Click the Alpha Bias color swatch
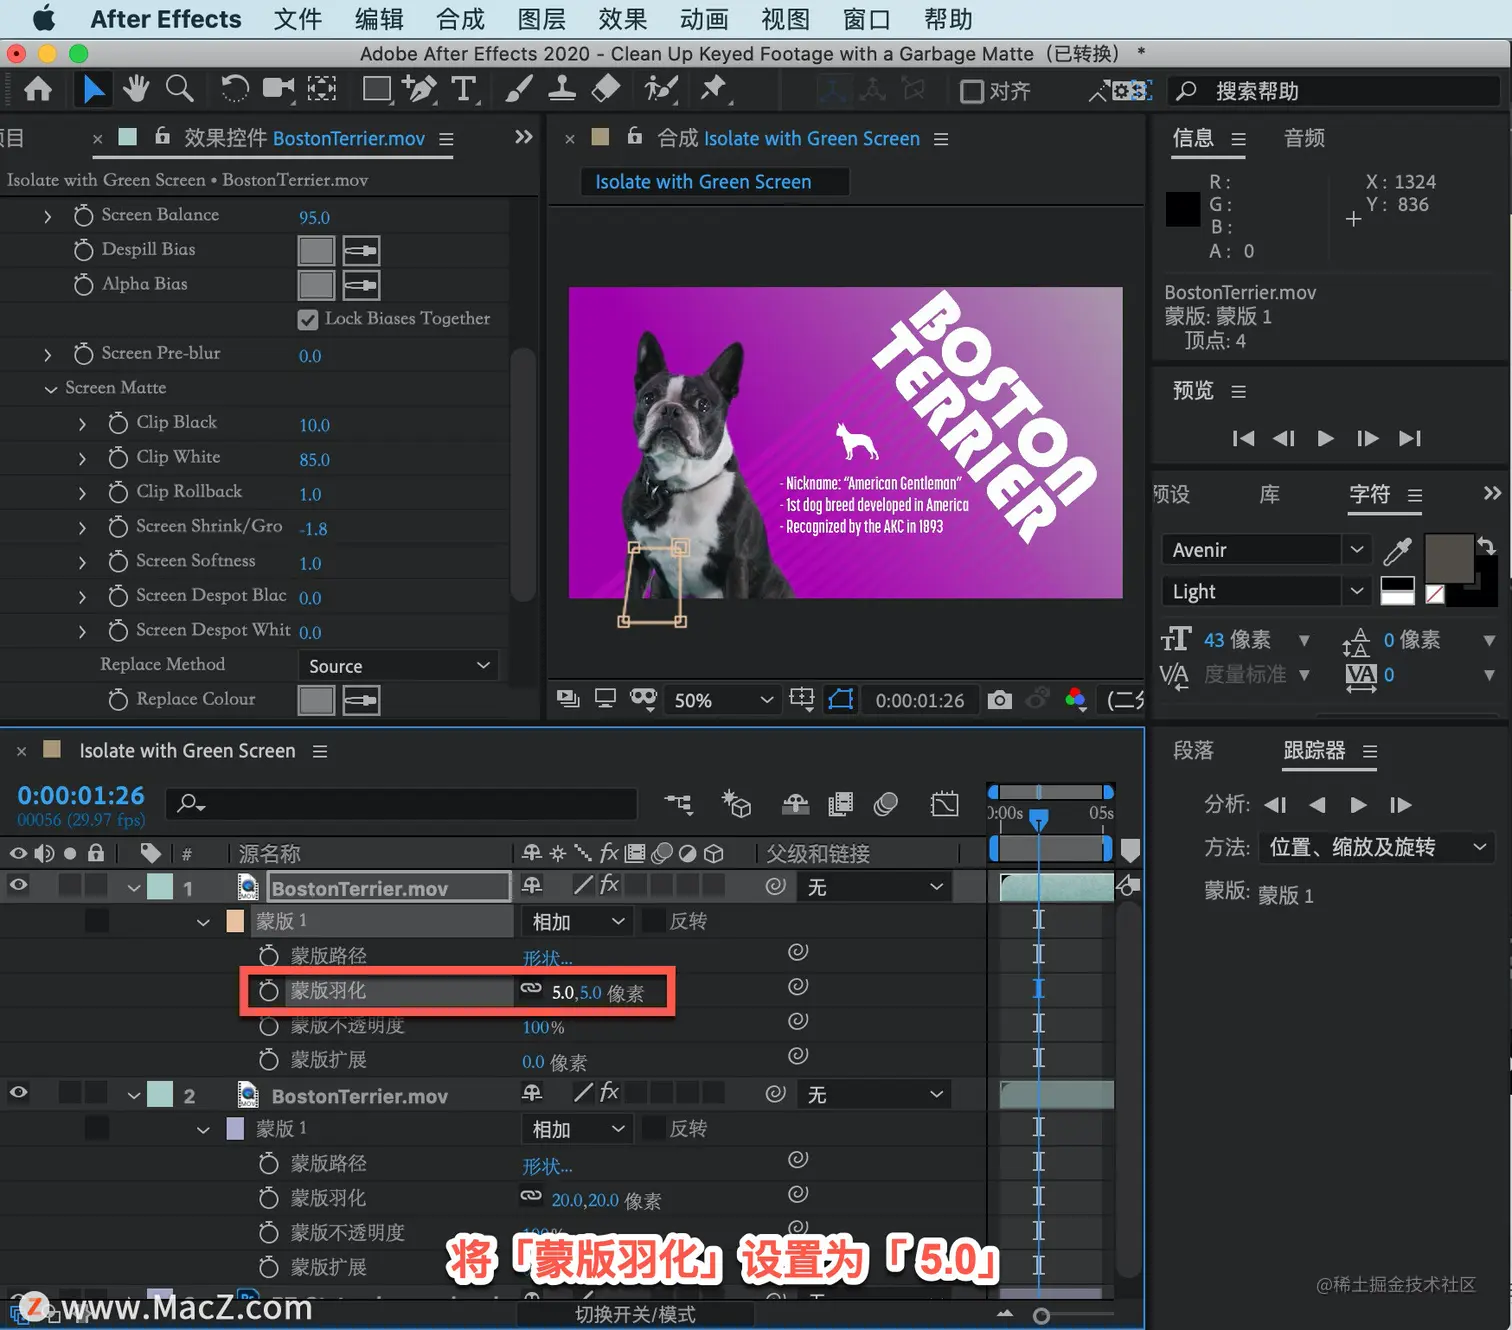Screen dimensions: 1512x1330 tap(316, 285)
